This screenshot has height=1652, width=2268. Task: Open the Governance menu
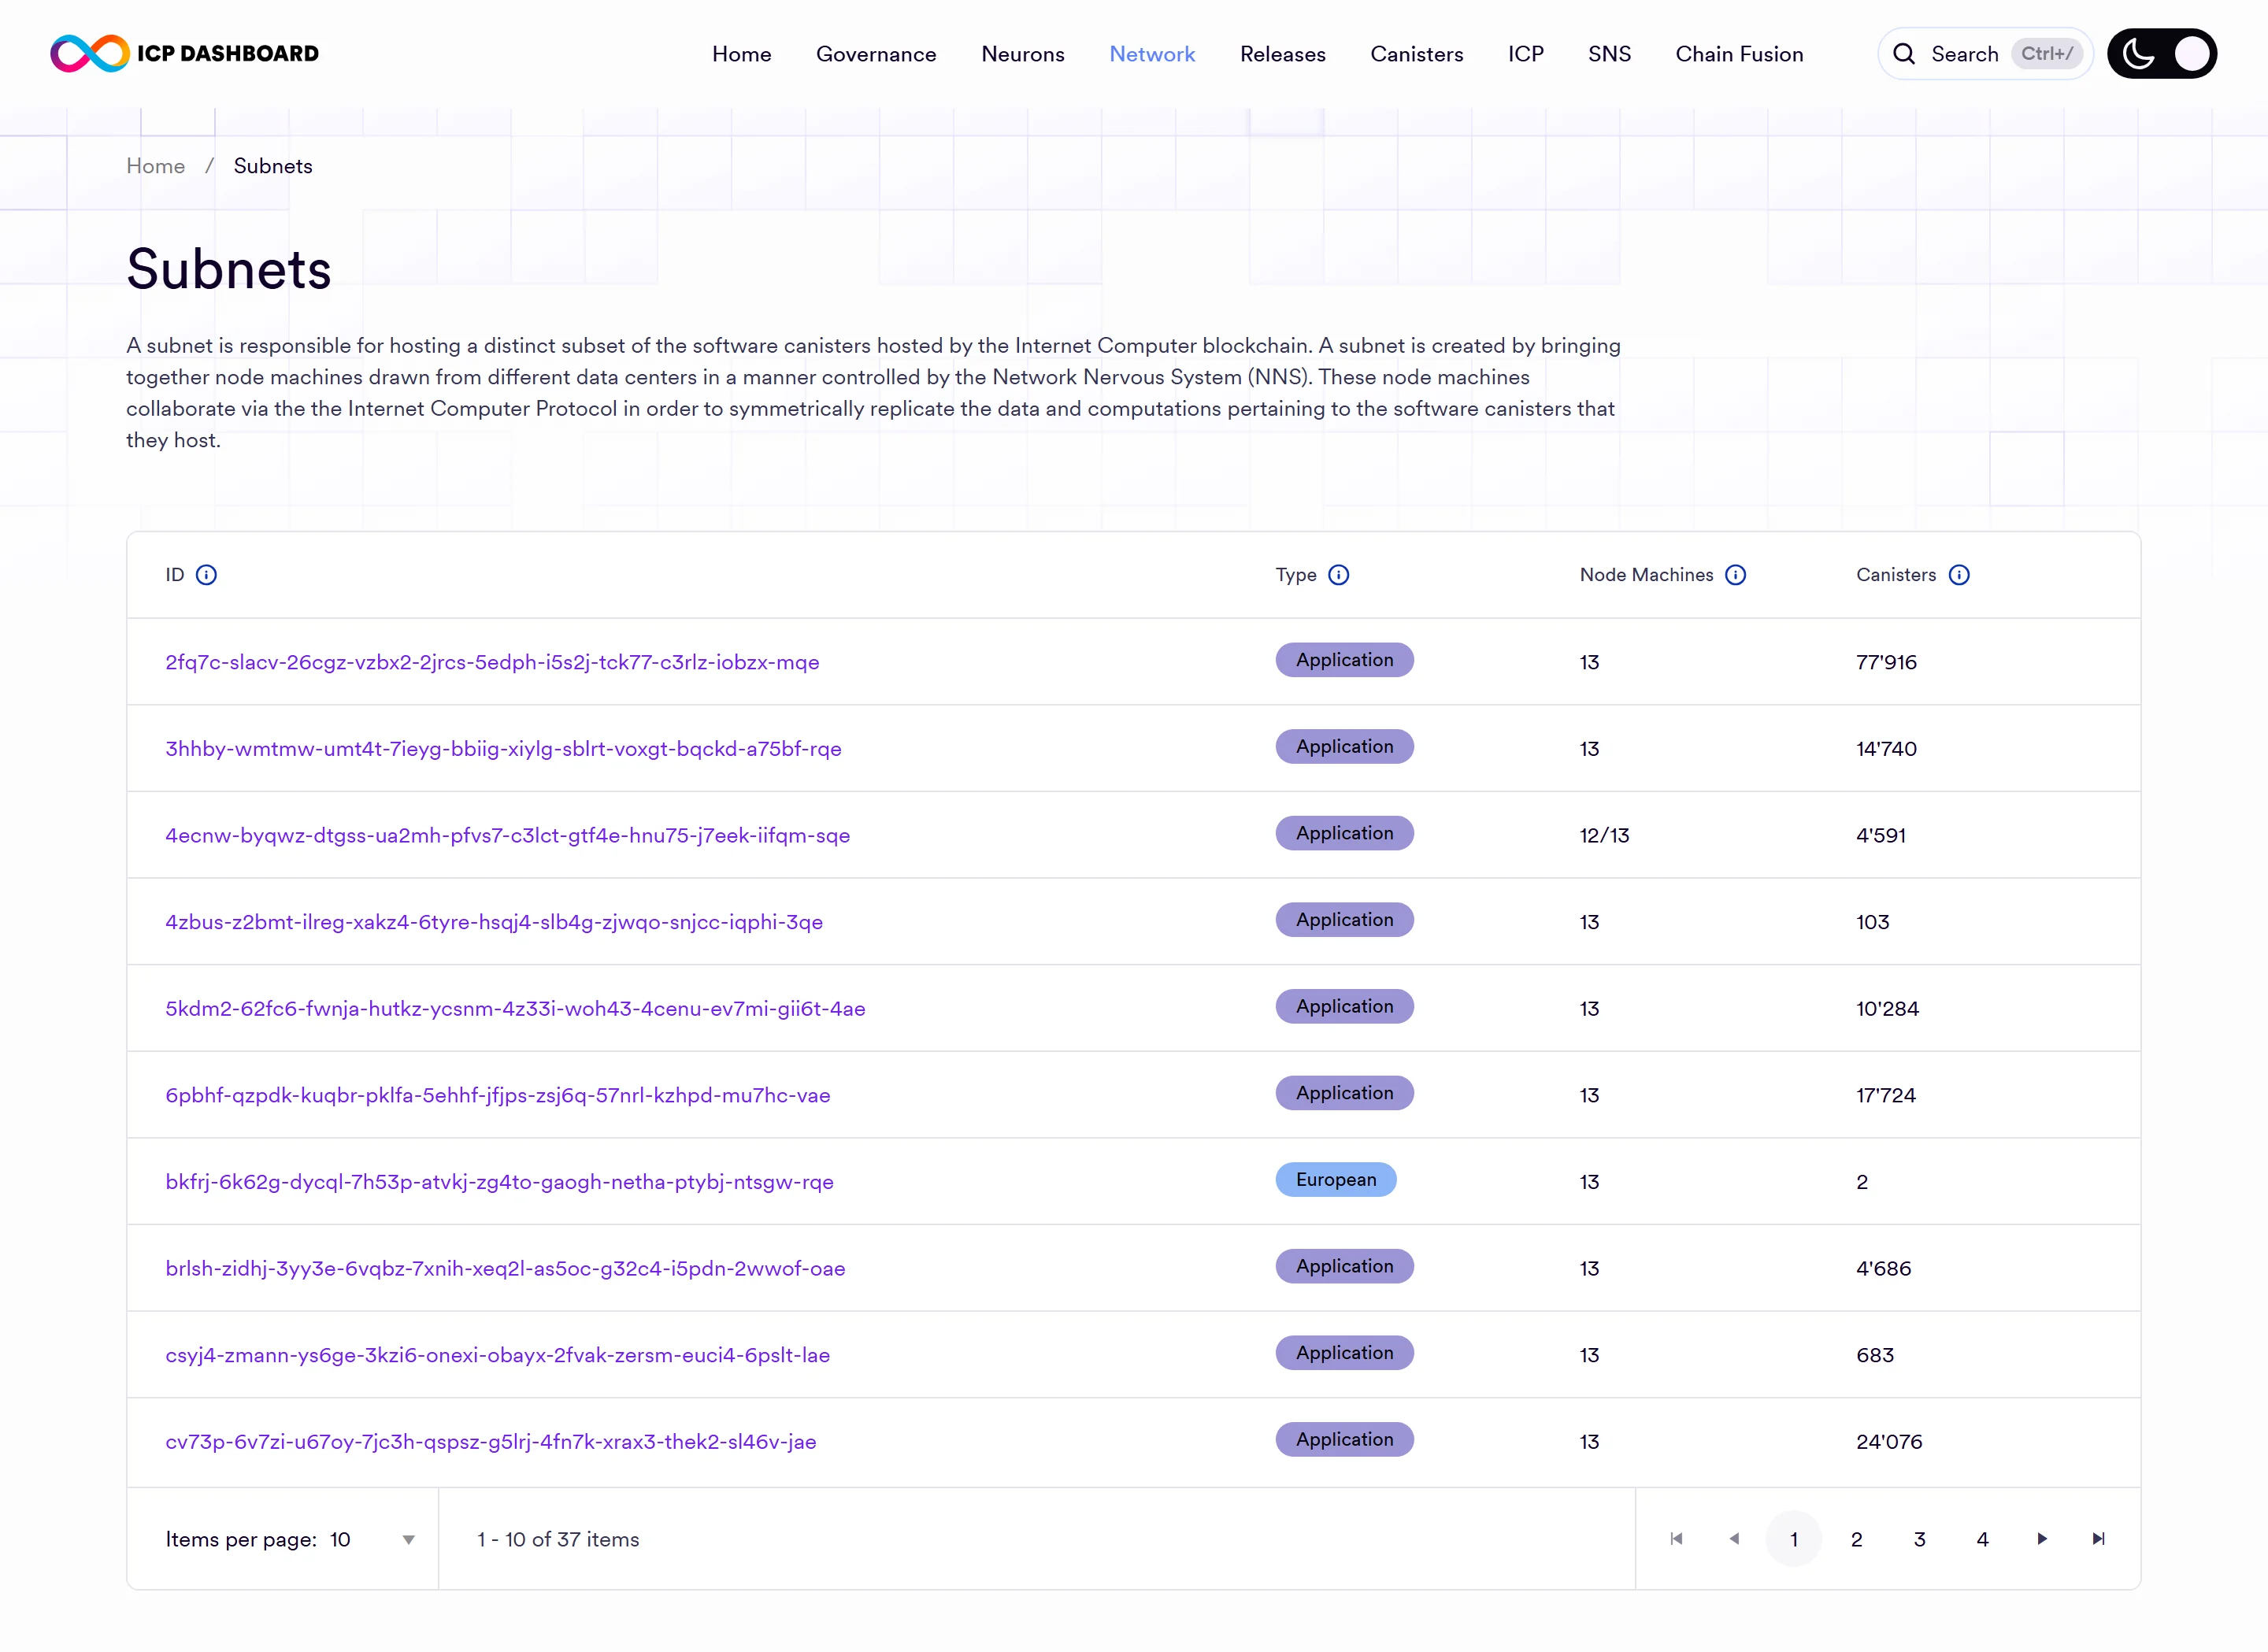tap(876, 54)
